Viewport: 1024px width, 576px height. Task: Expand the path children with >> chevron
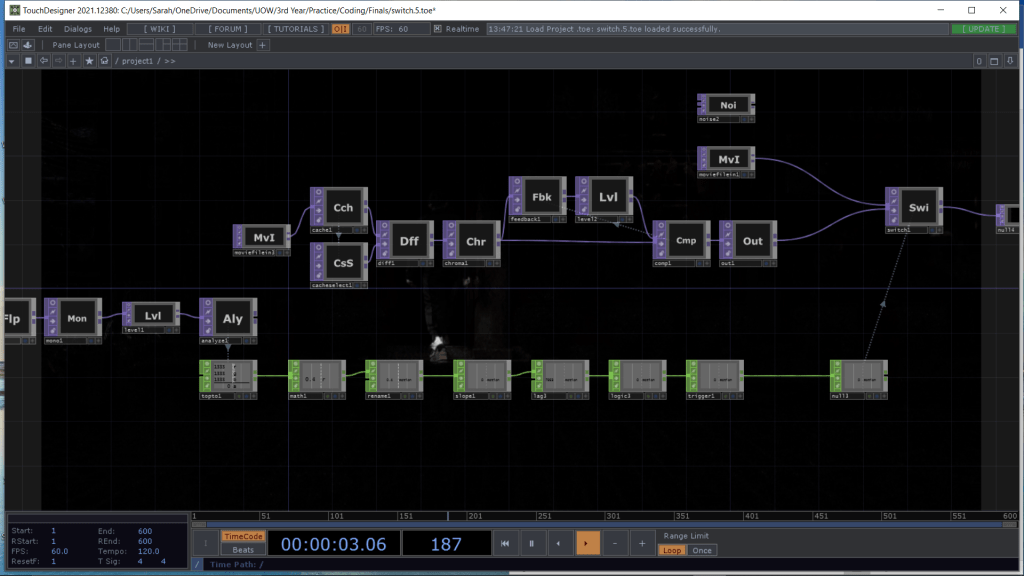point(171,61)
